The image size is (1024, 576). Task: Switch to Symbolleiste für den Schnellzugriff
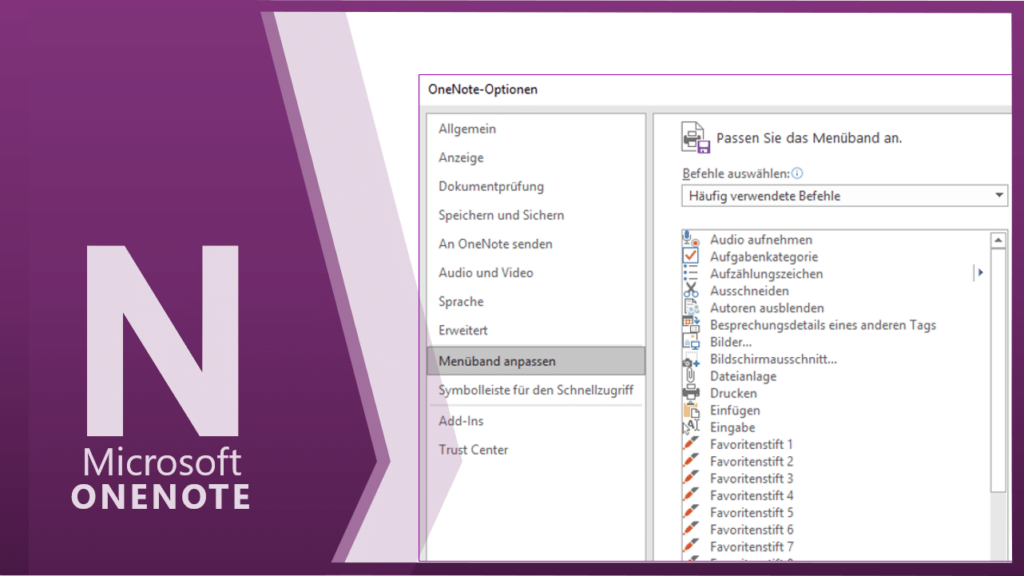pyautogui.click(x=535, y=389)
